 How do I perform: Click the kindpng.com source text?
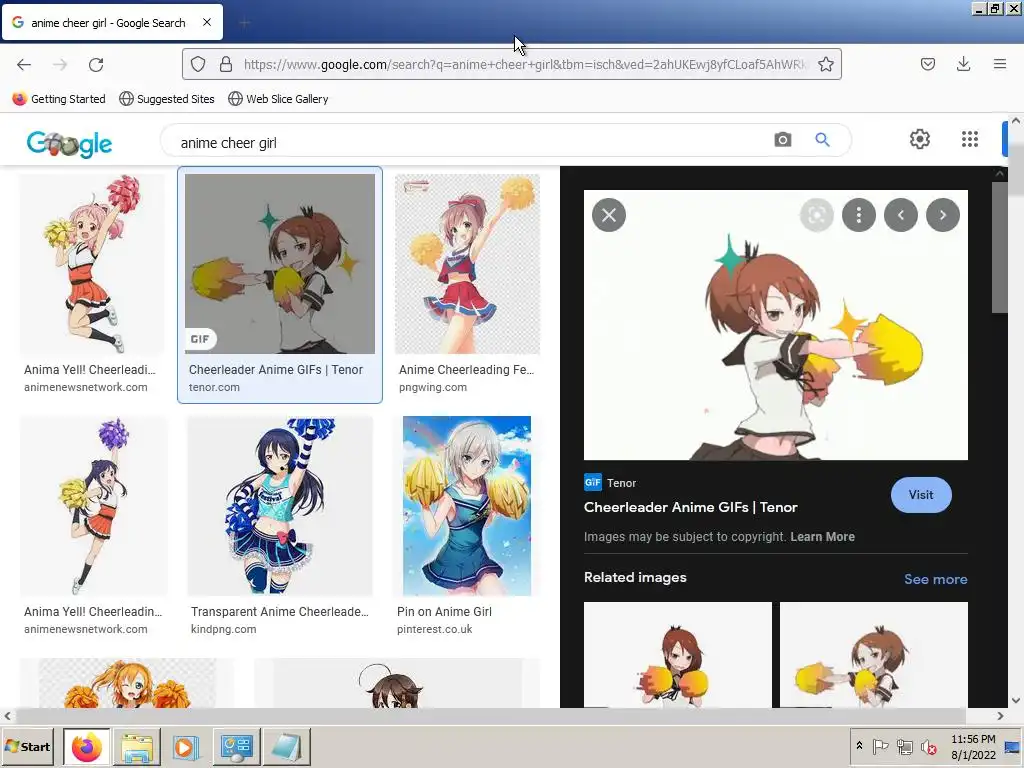coord(223,630)
